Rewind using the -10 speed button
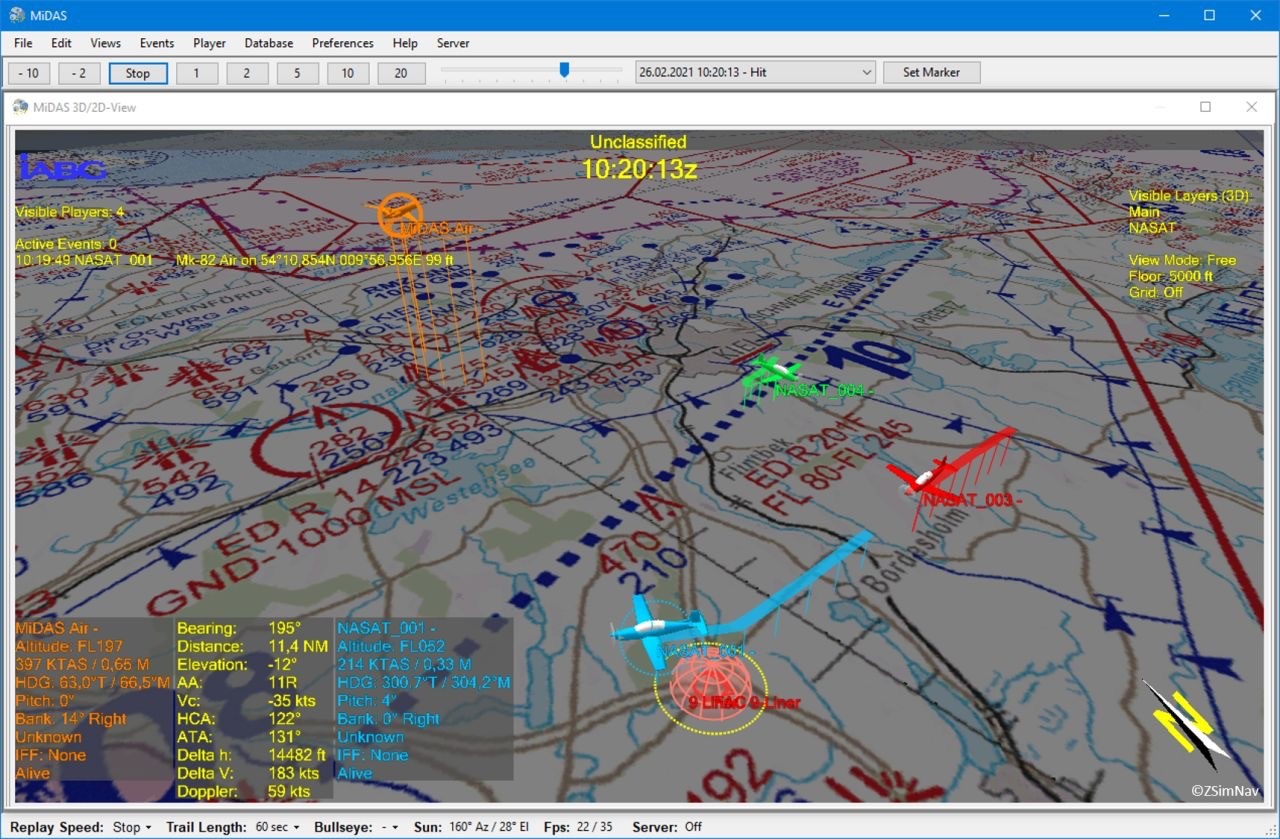This screenshot has height=839, width=1280. pos(29,73)
